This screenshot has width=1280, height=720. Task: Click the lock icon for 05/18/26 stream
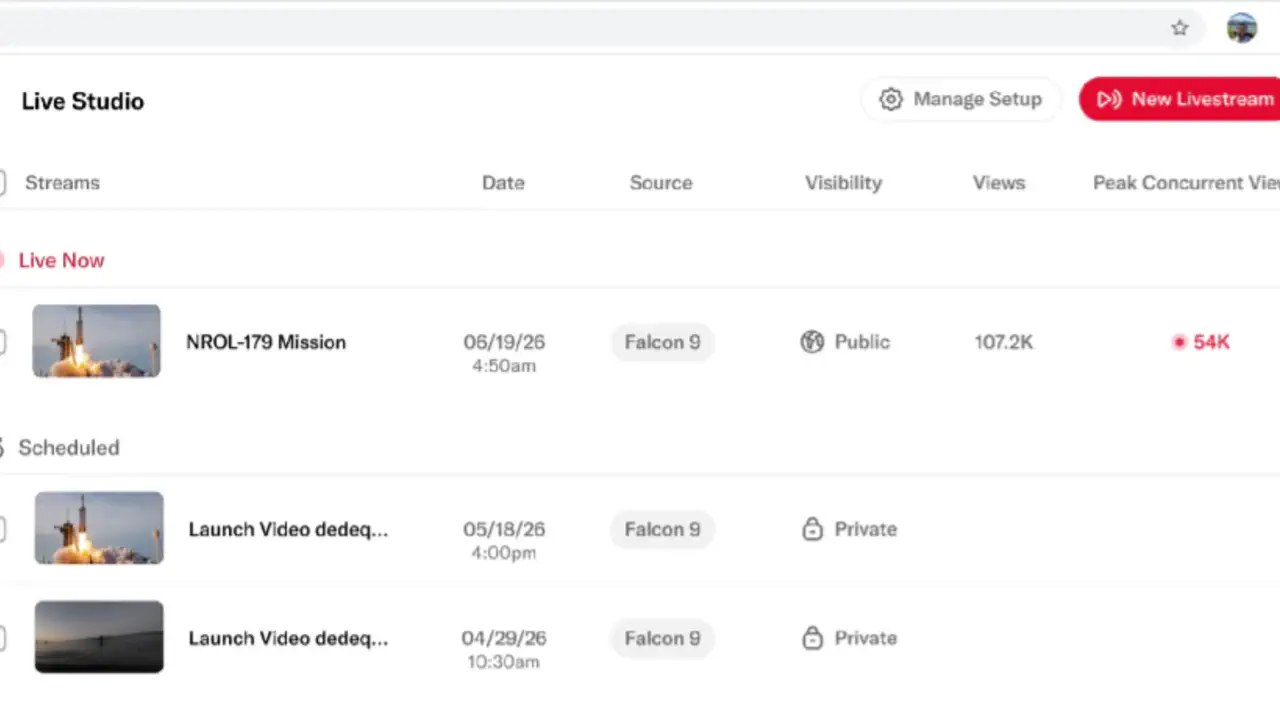pyautogui.click(x=813, y=529)
